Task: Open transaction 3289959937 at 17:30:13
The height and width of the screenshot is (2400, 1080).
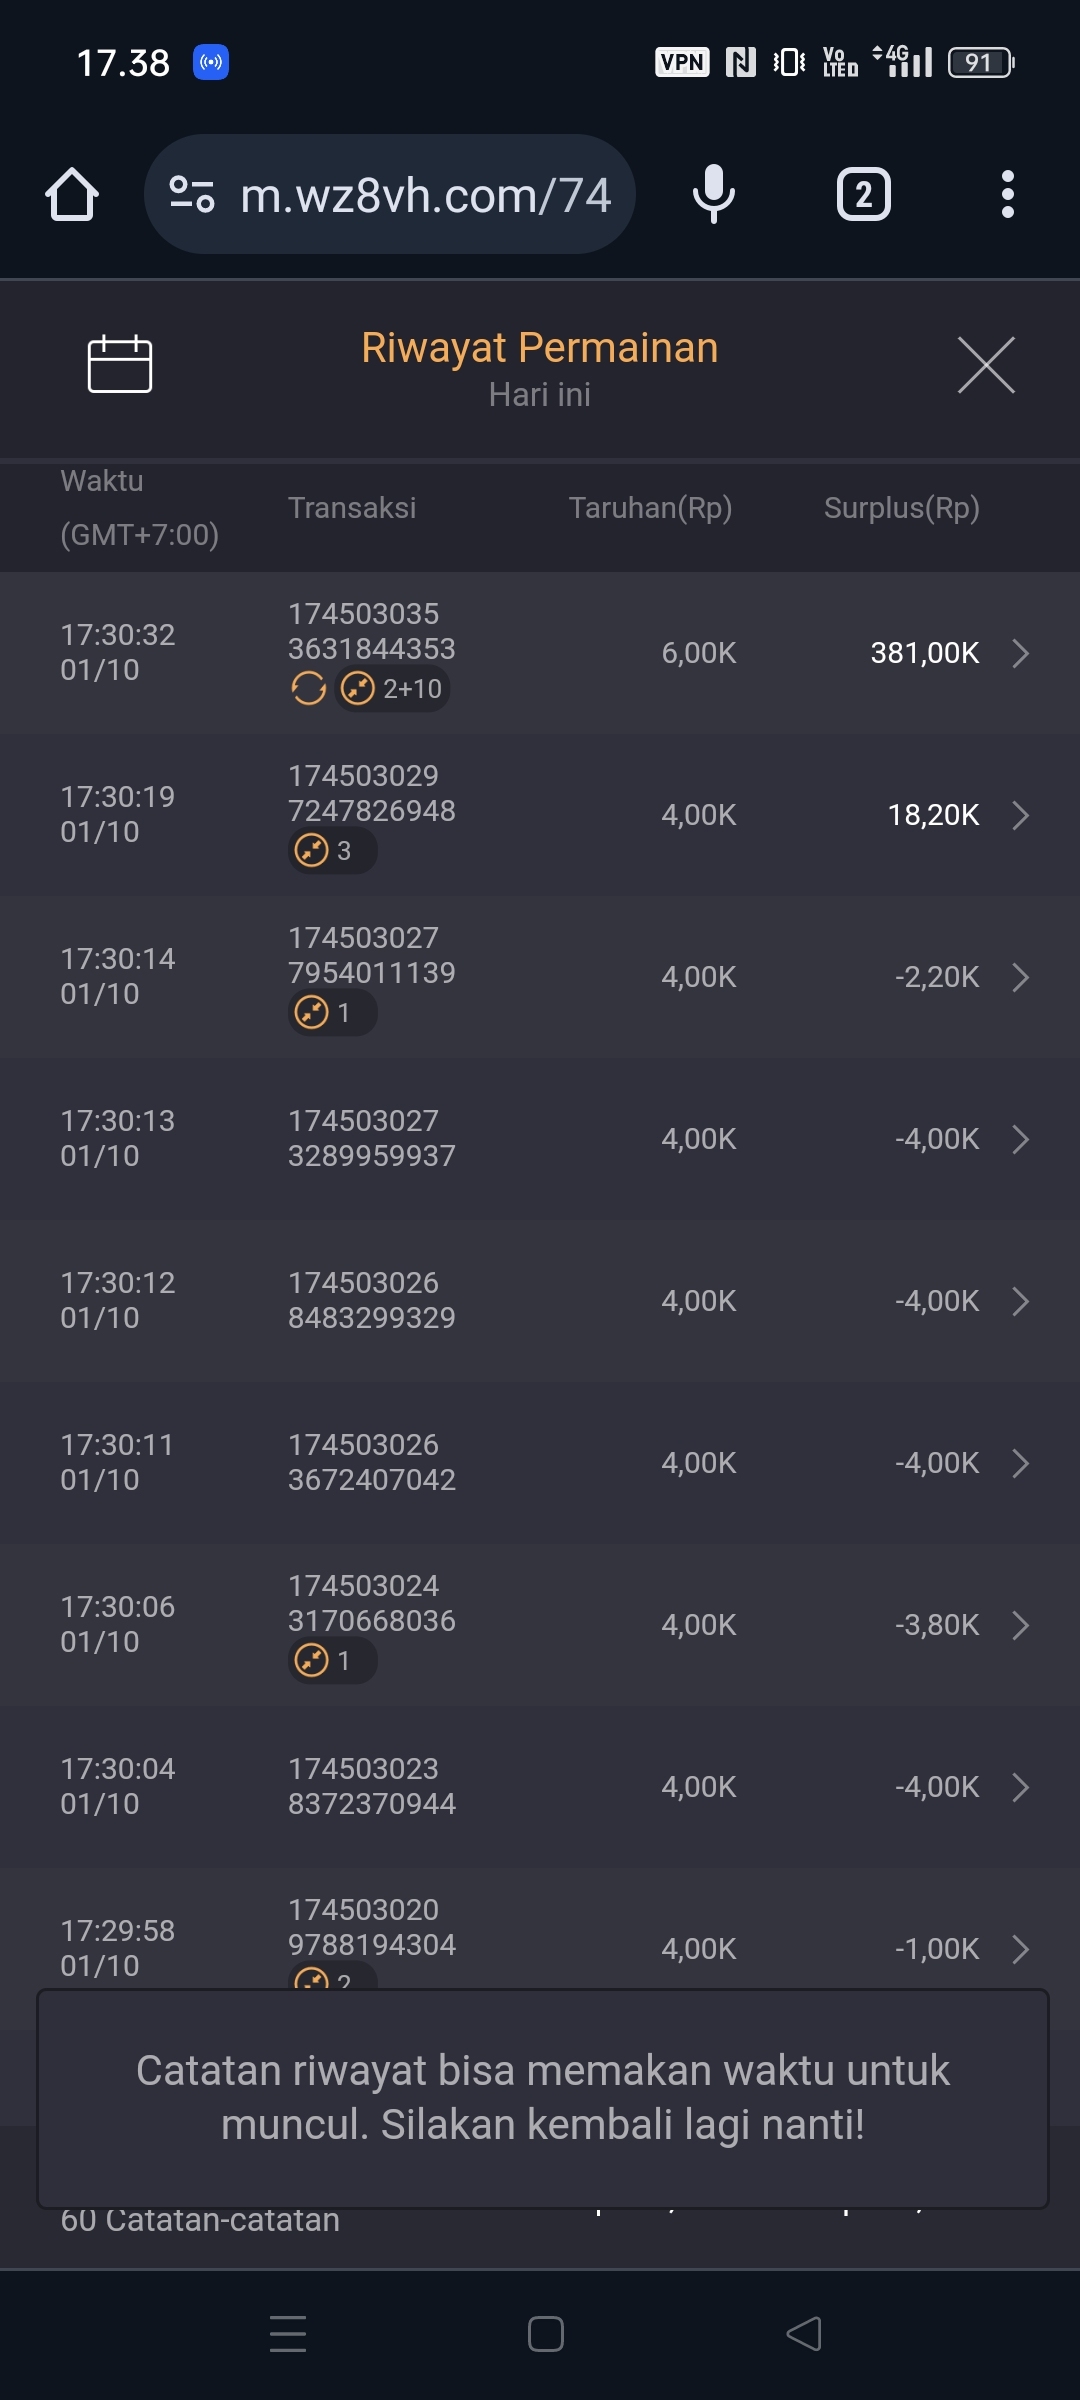Action: [1020, 1139]
